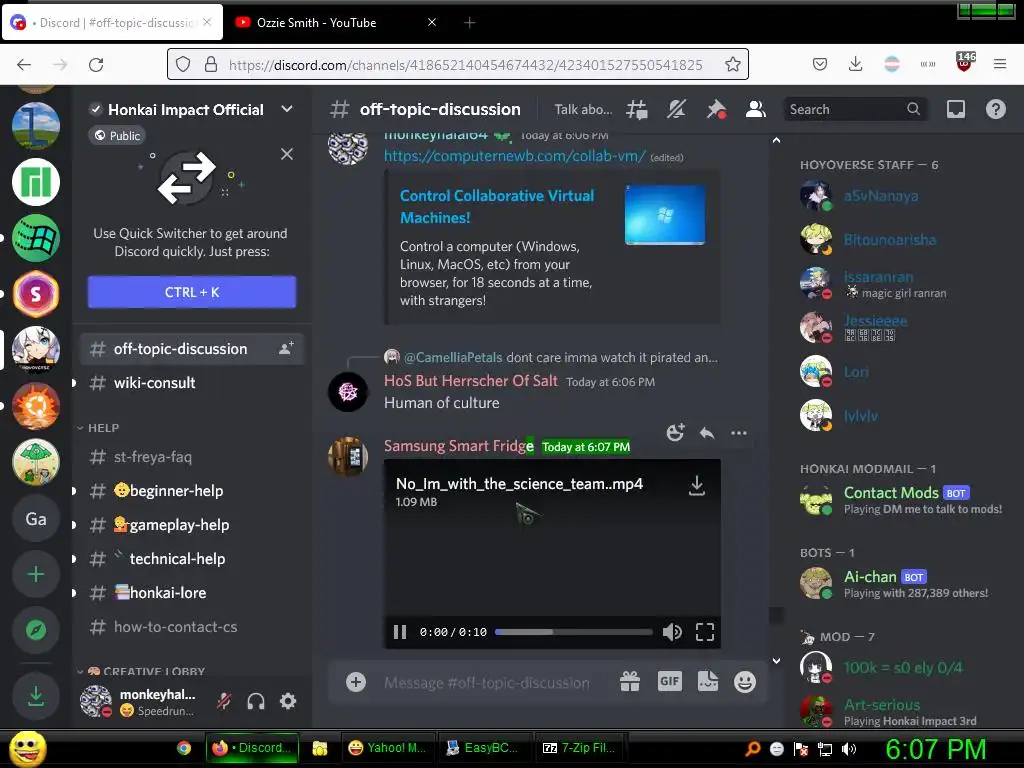The height and width of the screenshot is (768, 1024).
Task: Open the emoji picker
Action: coord(745,682)
